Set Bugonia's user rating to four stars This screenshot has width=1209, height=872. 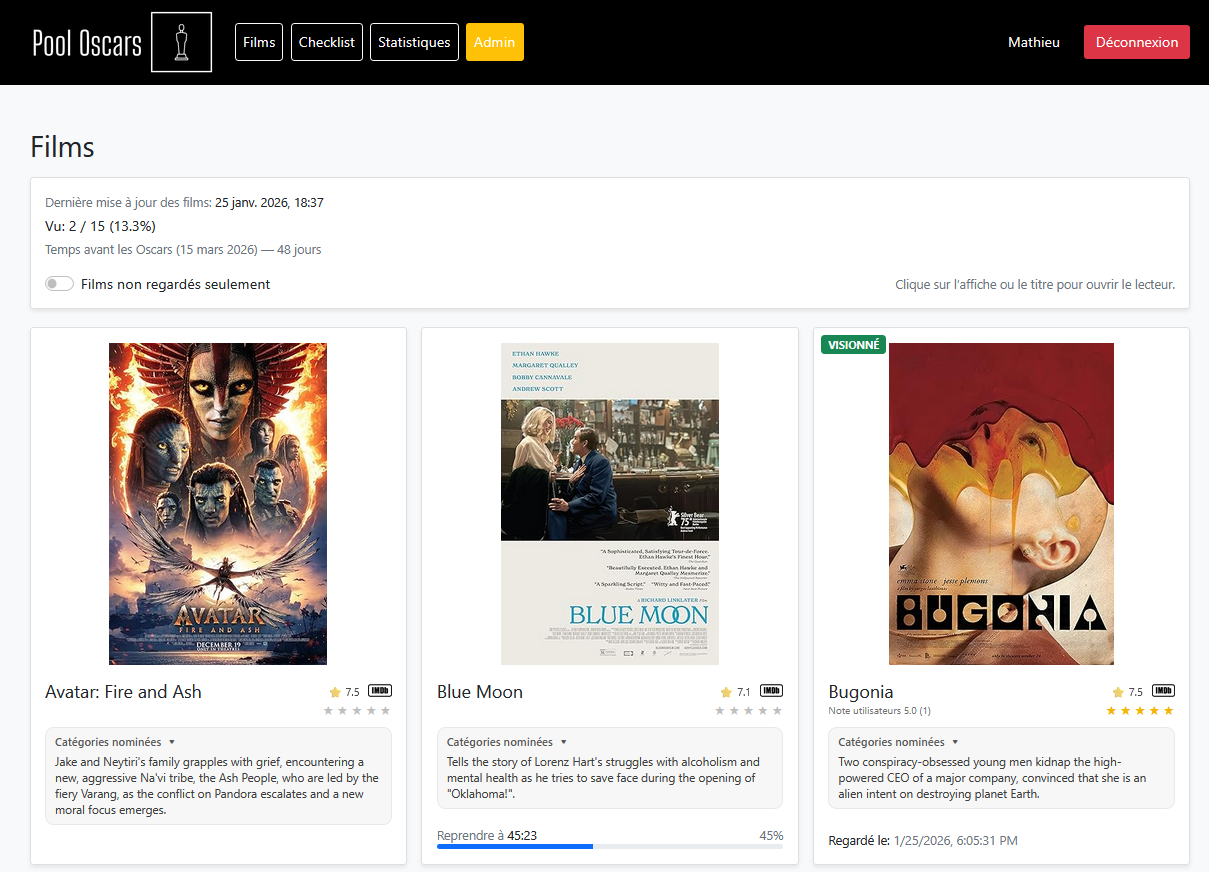pos(1154,711)
